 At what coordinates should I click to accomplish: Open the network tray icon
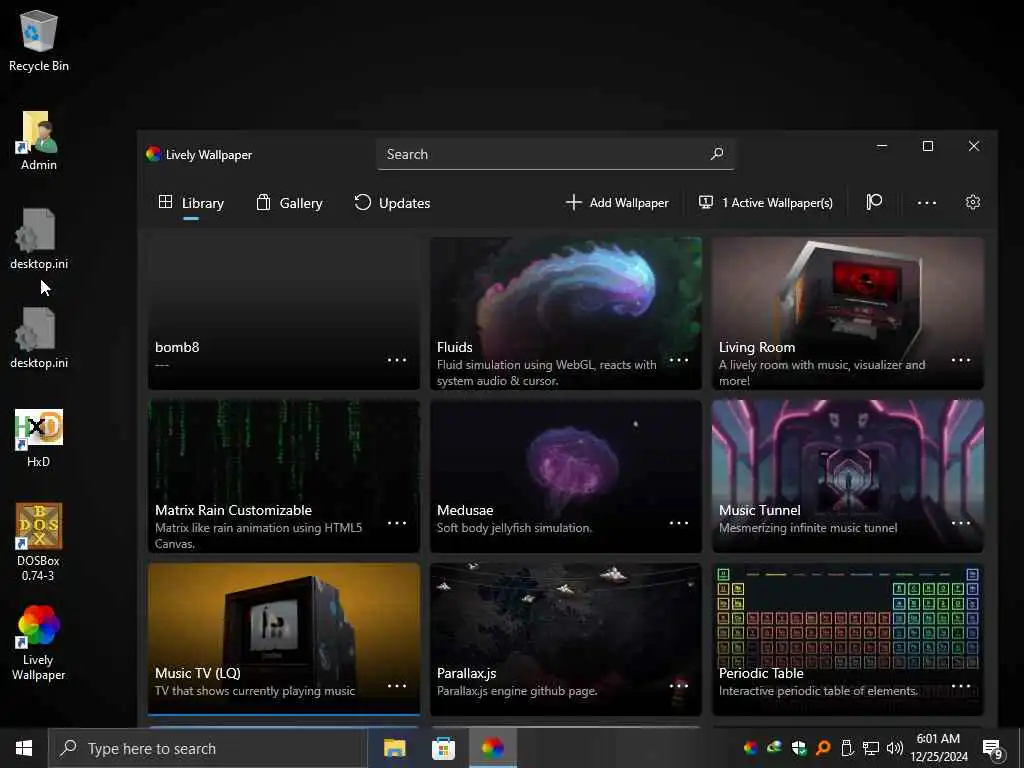(x=871, y=748)
